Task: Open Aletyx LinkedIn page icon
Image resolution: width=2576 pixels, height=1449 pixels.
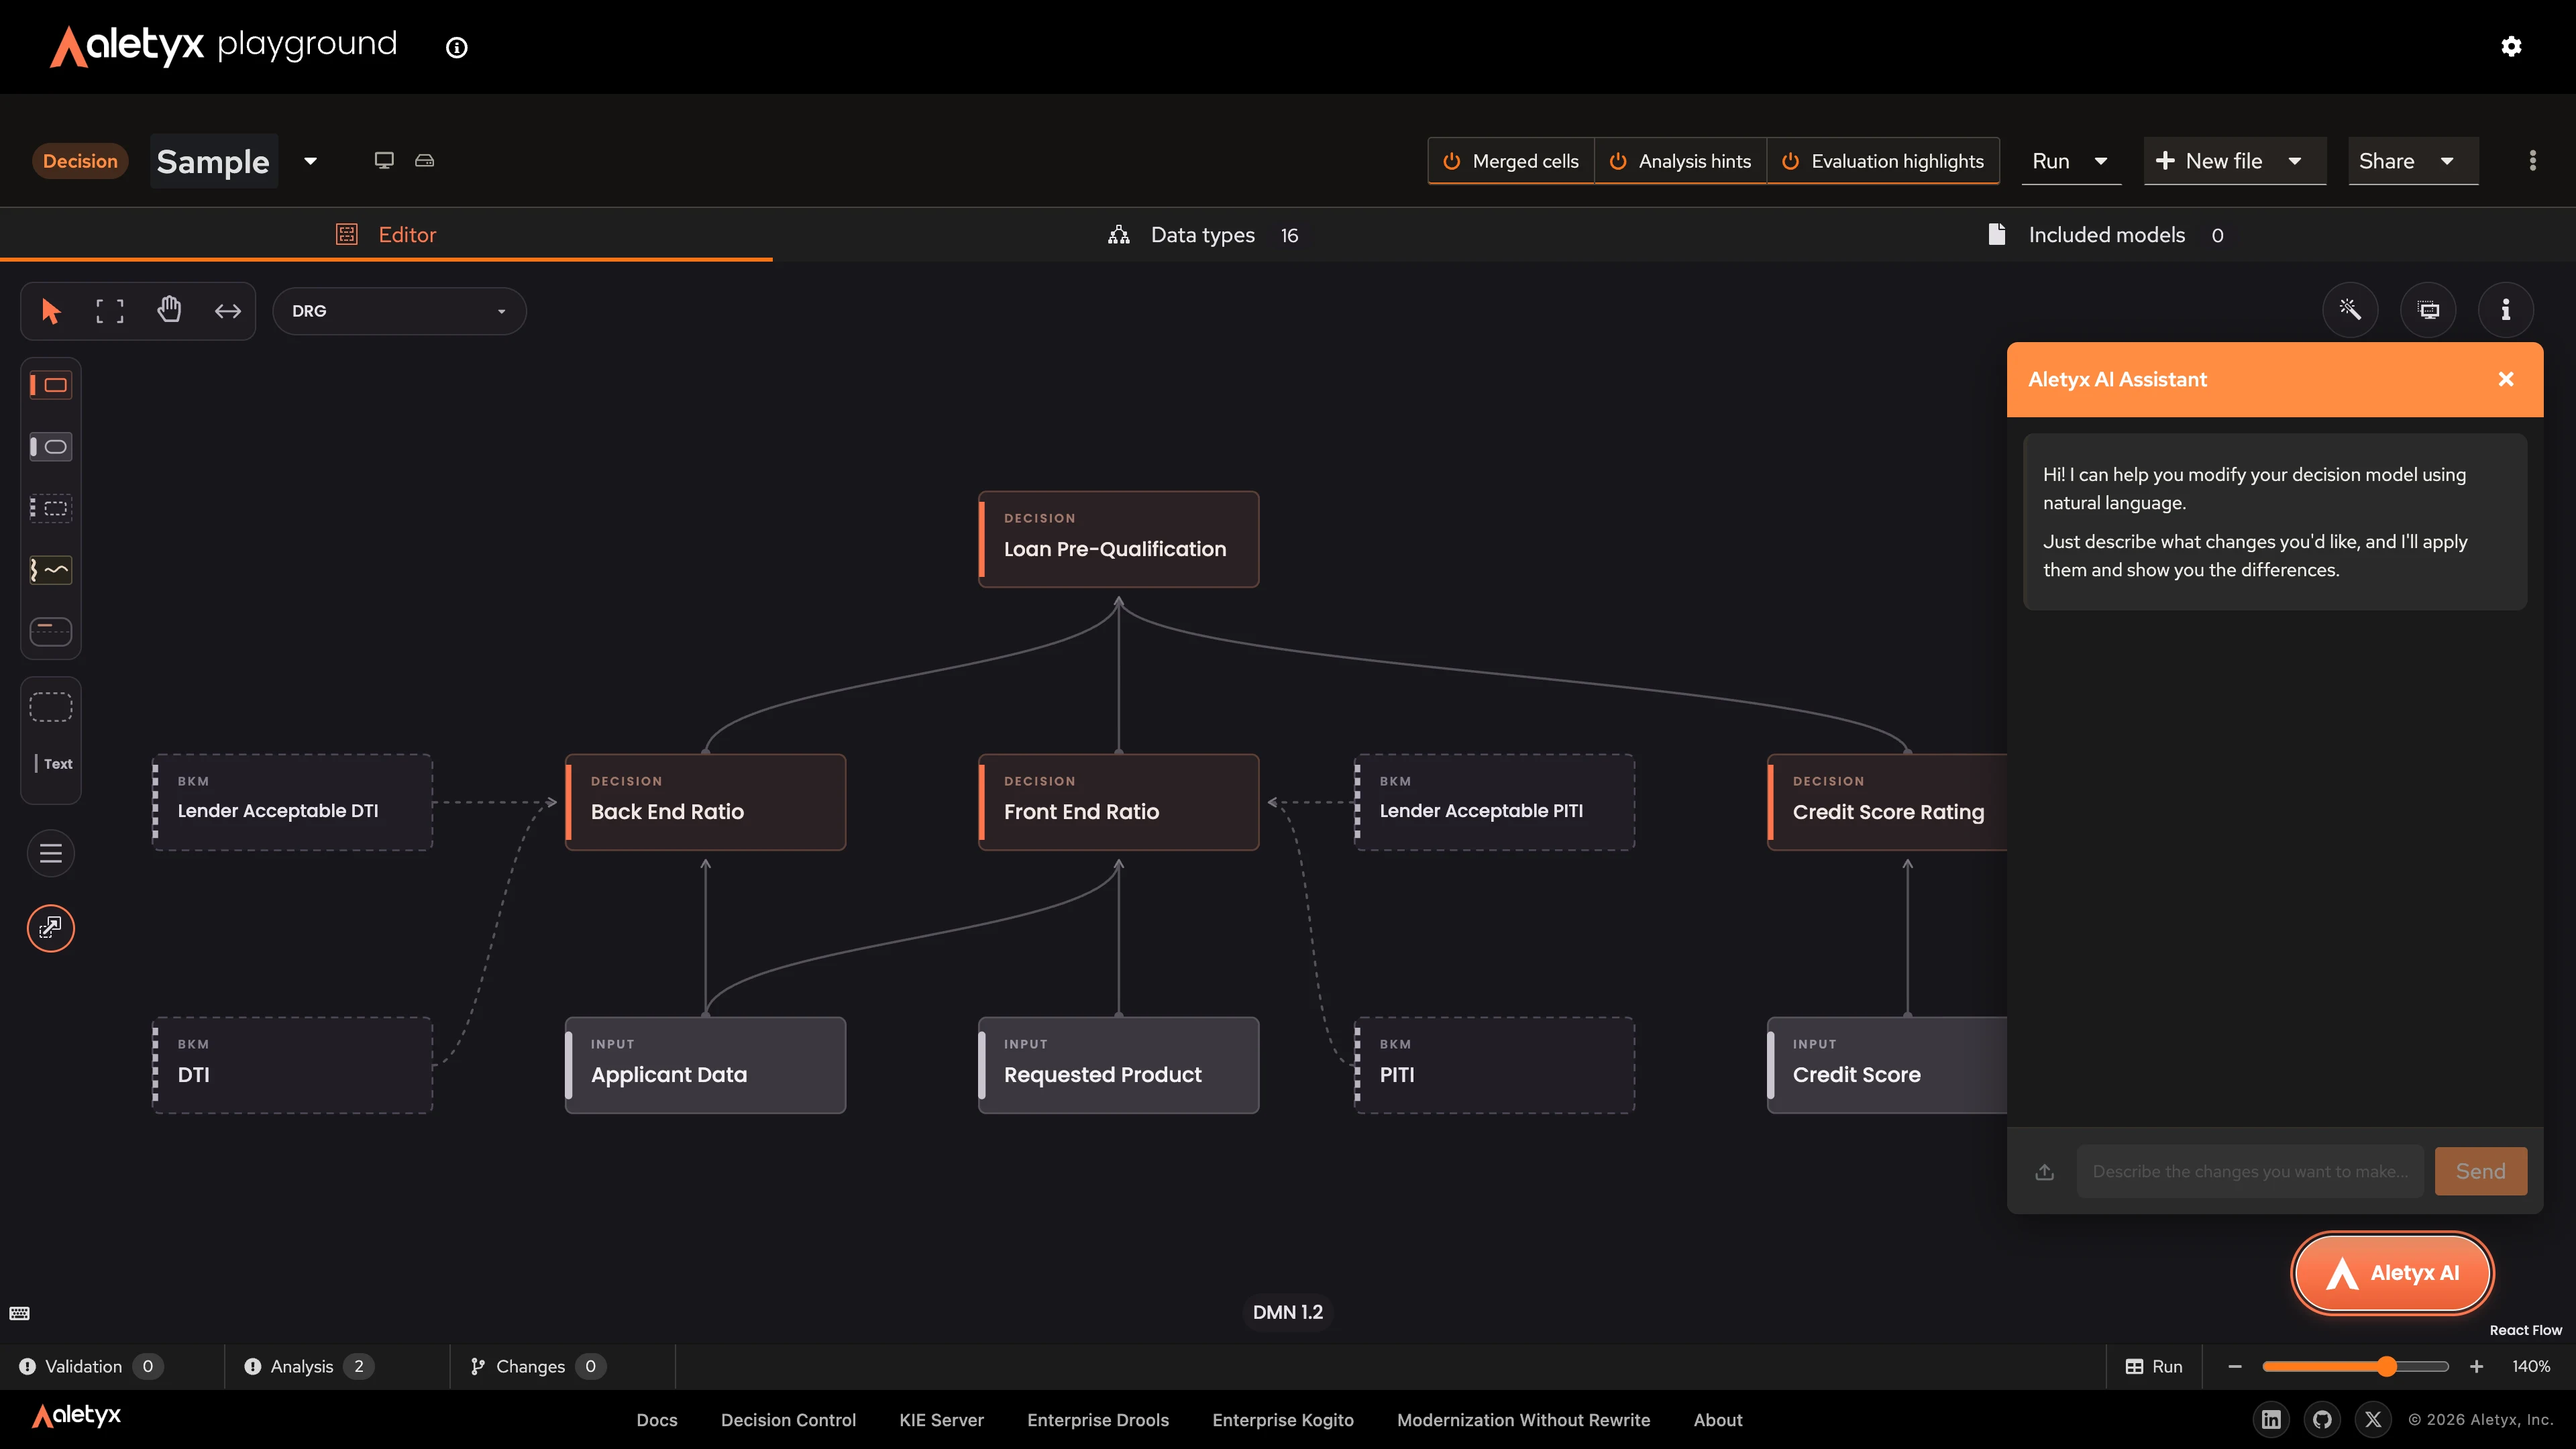Action: tap(2271, 1419)
